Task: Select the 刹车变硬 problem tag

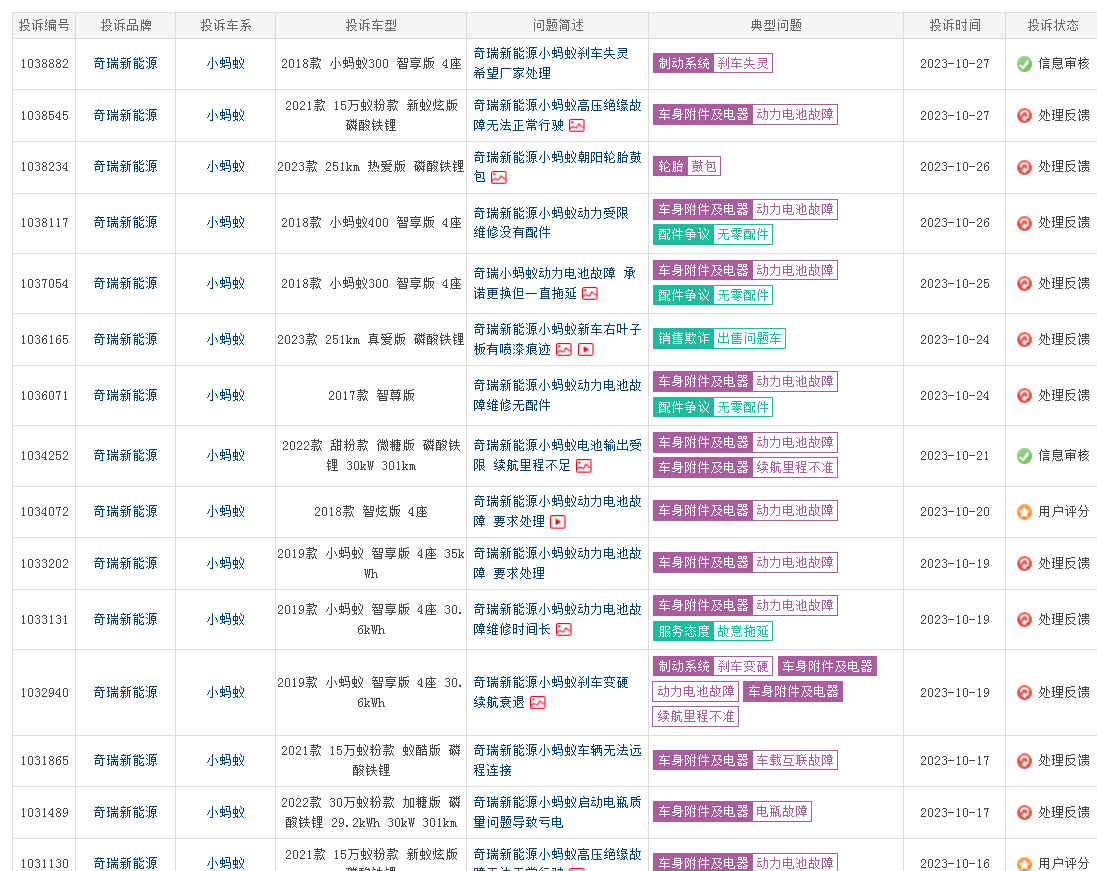Action: [743, 666]
